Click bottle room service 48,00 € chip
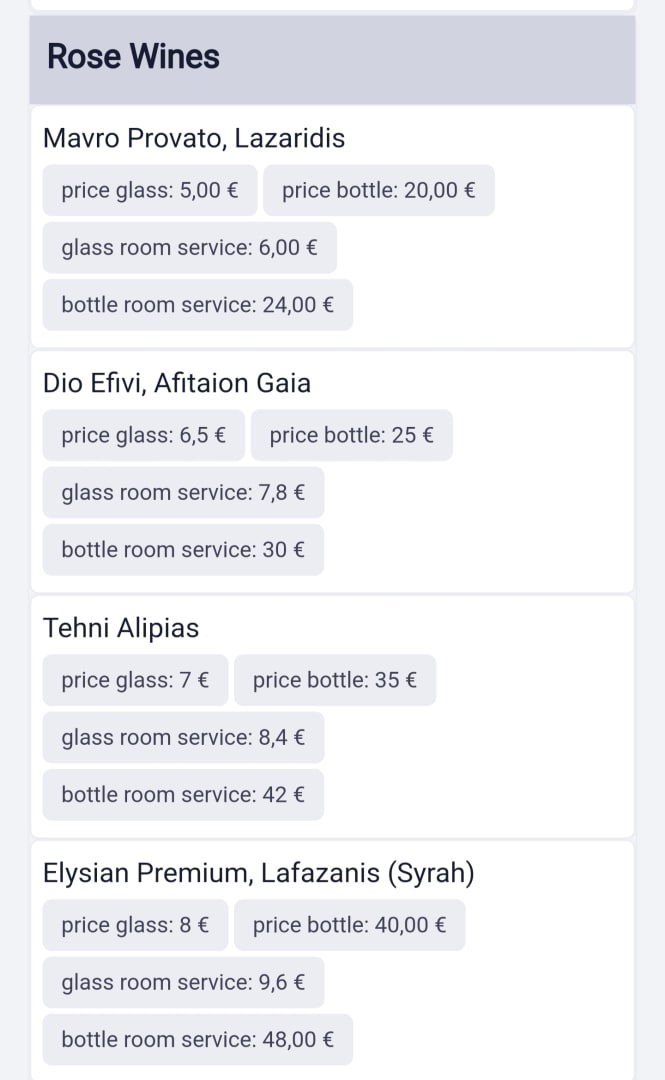665x1080 pixels. tap(197, 1039)
